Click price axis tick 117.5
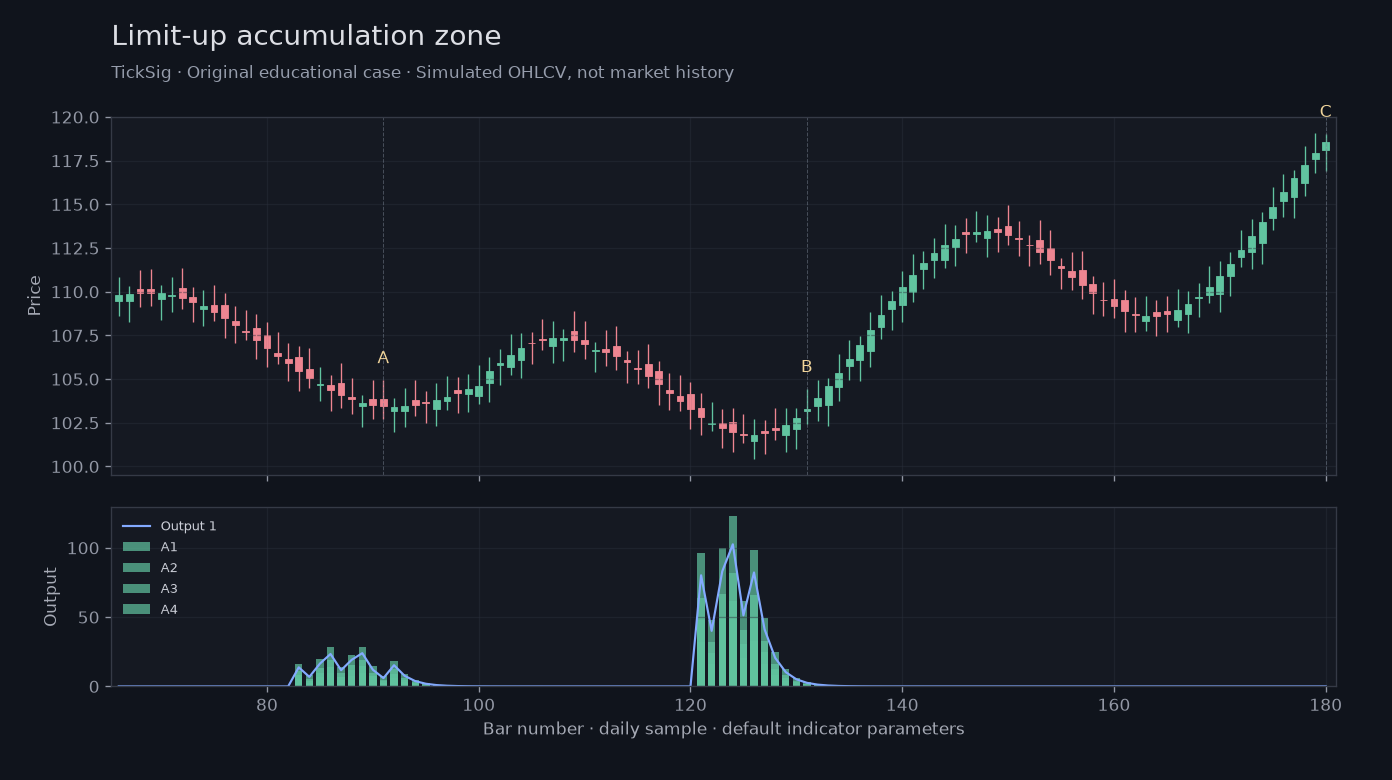 (x=75, y=161)
